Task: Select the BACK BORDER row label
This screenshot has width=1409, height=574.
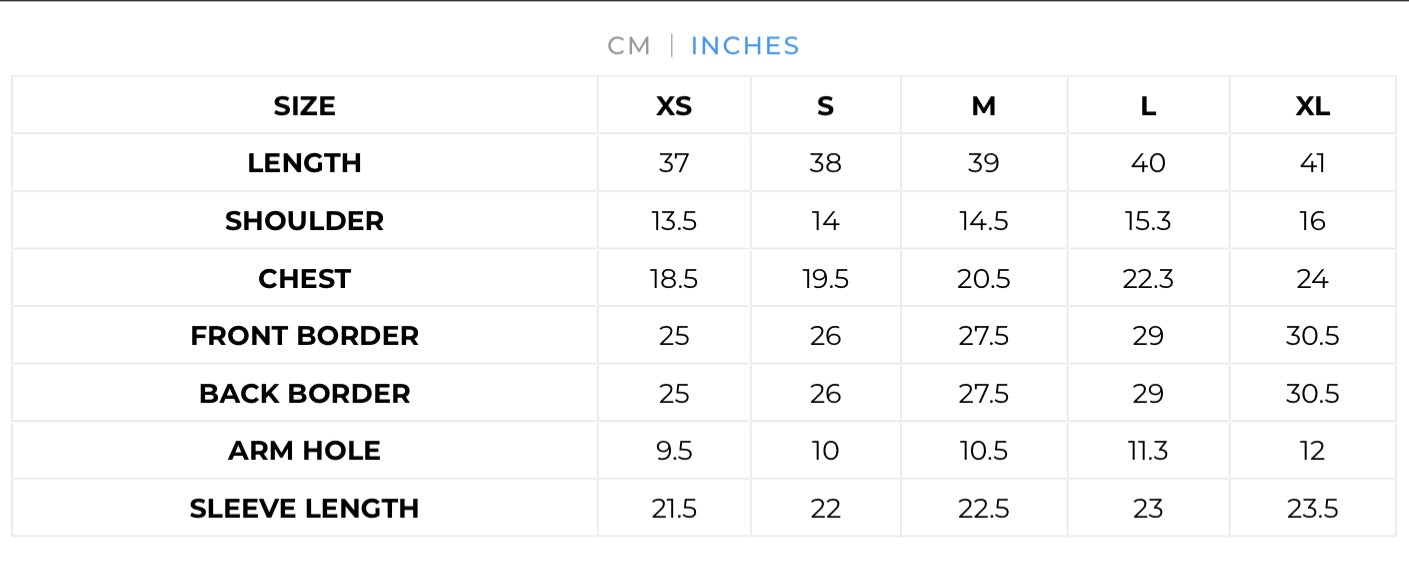Action: tap(304, 393)
